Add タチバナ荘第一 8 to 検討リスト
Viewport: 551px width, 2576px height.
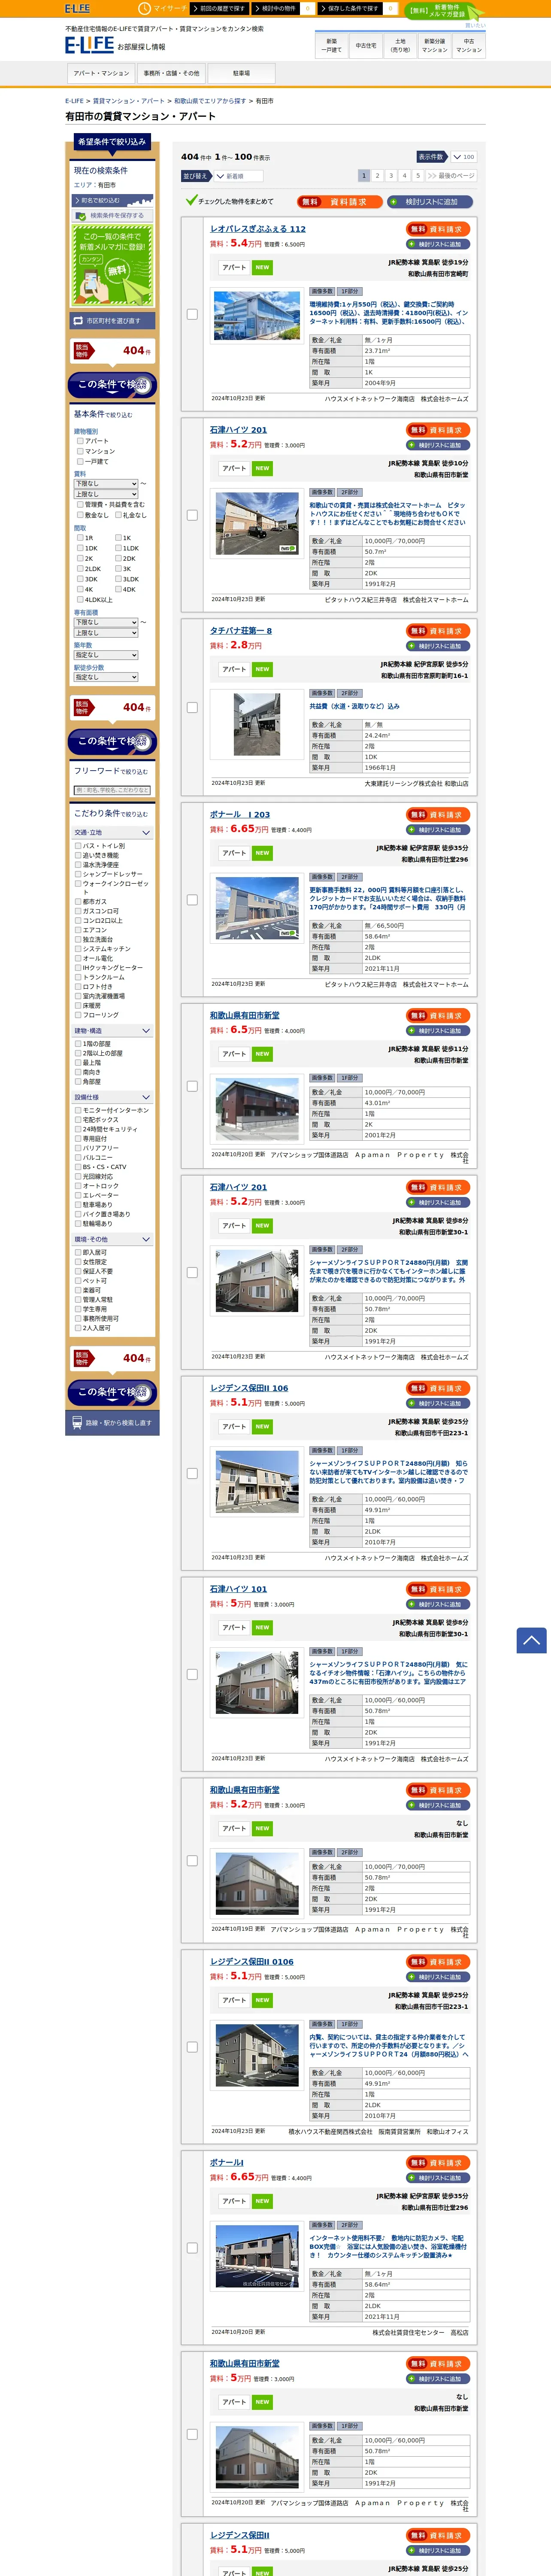point(438,646)
